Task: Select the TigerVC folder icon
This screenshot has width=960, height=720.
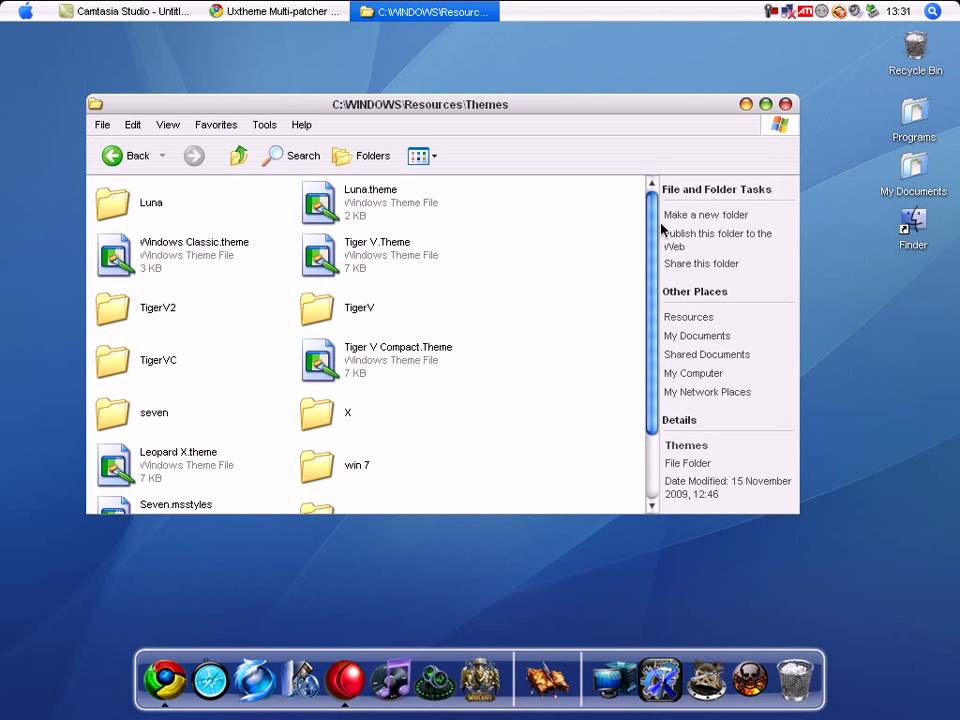Action: coord(113,361)
